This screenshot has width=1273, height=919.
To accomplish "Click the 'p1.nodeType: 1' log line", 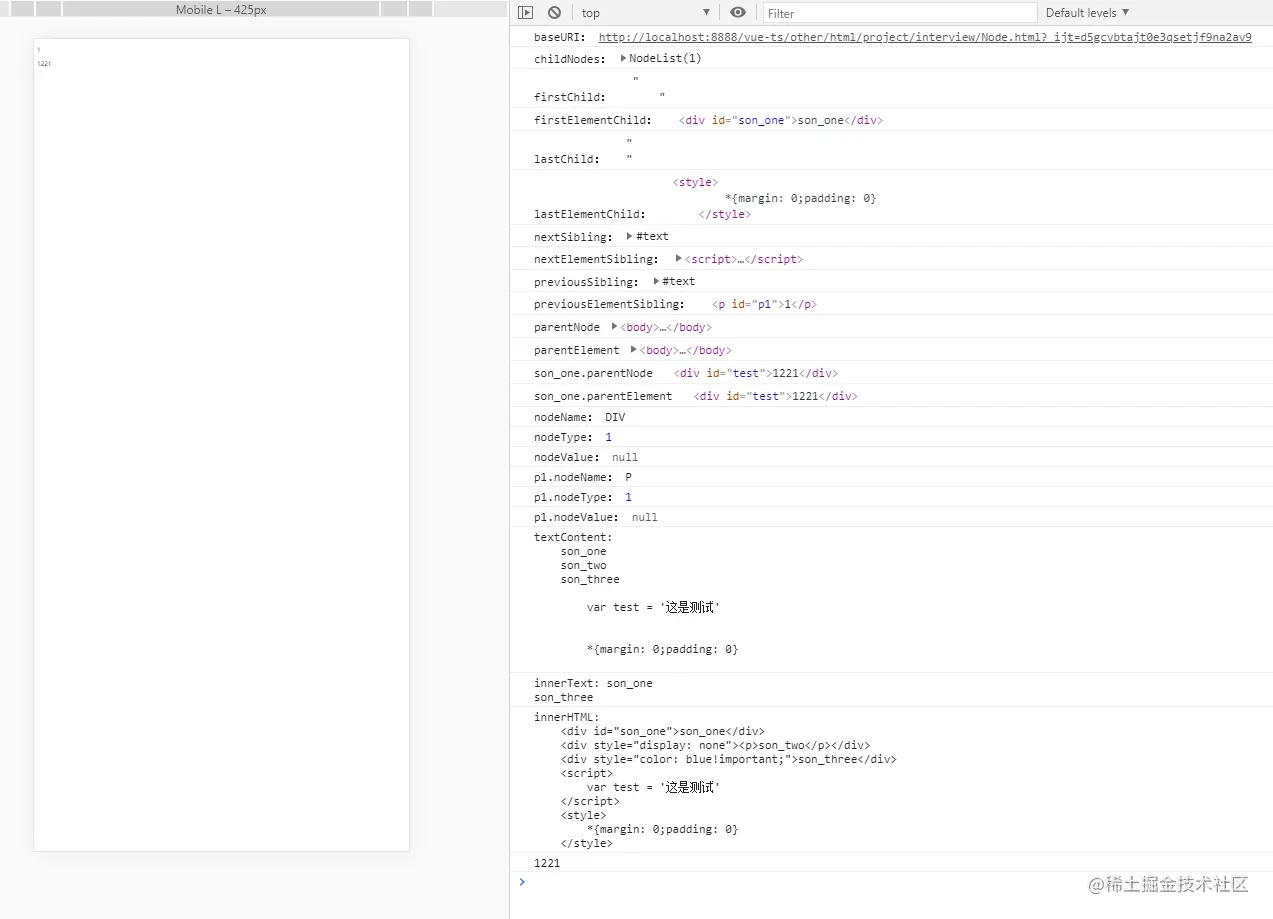I will [583, 497].
